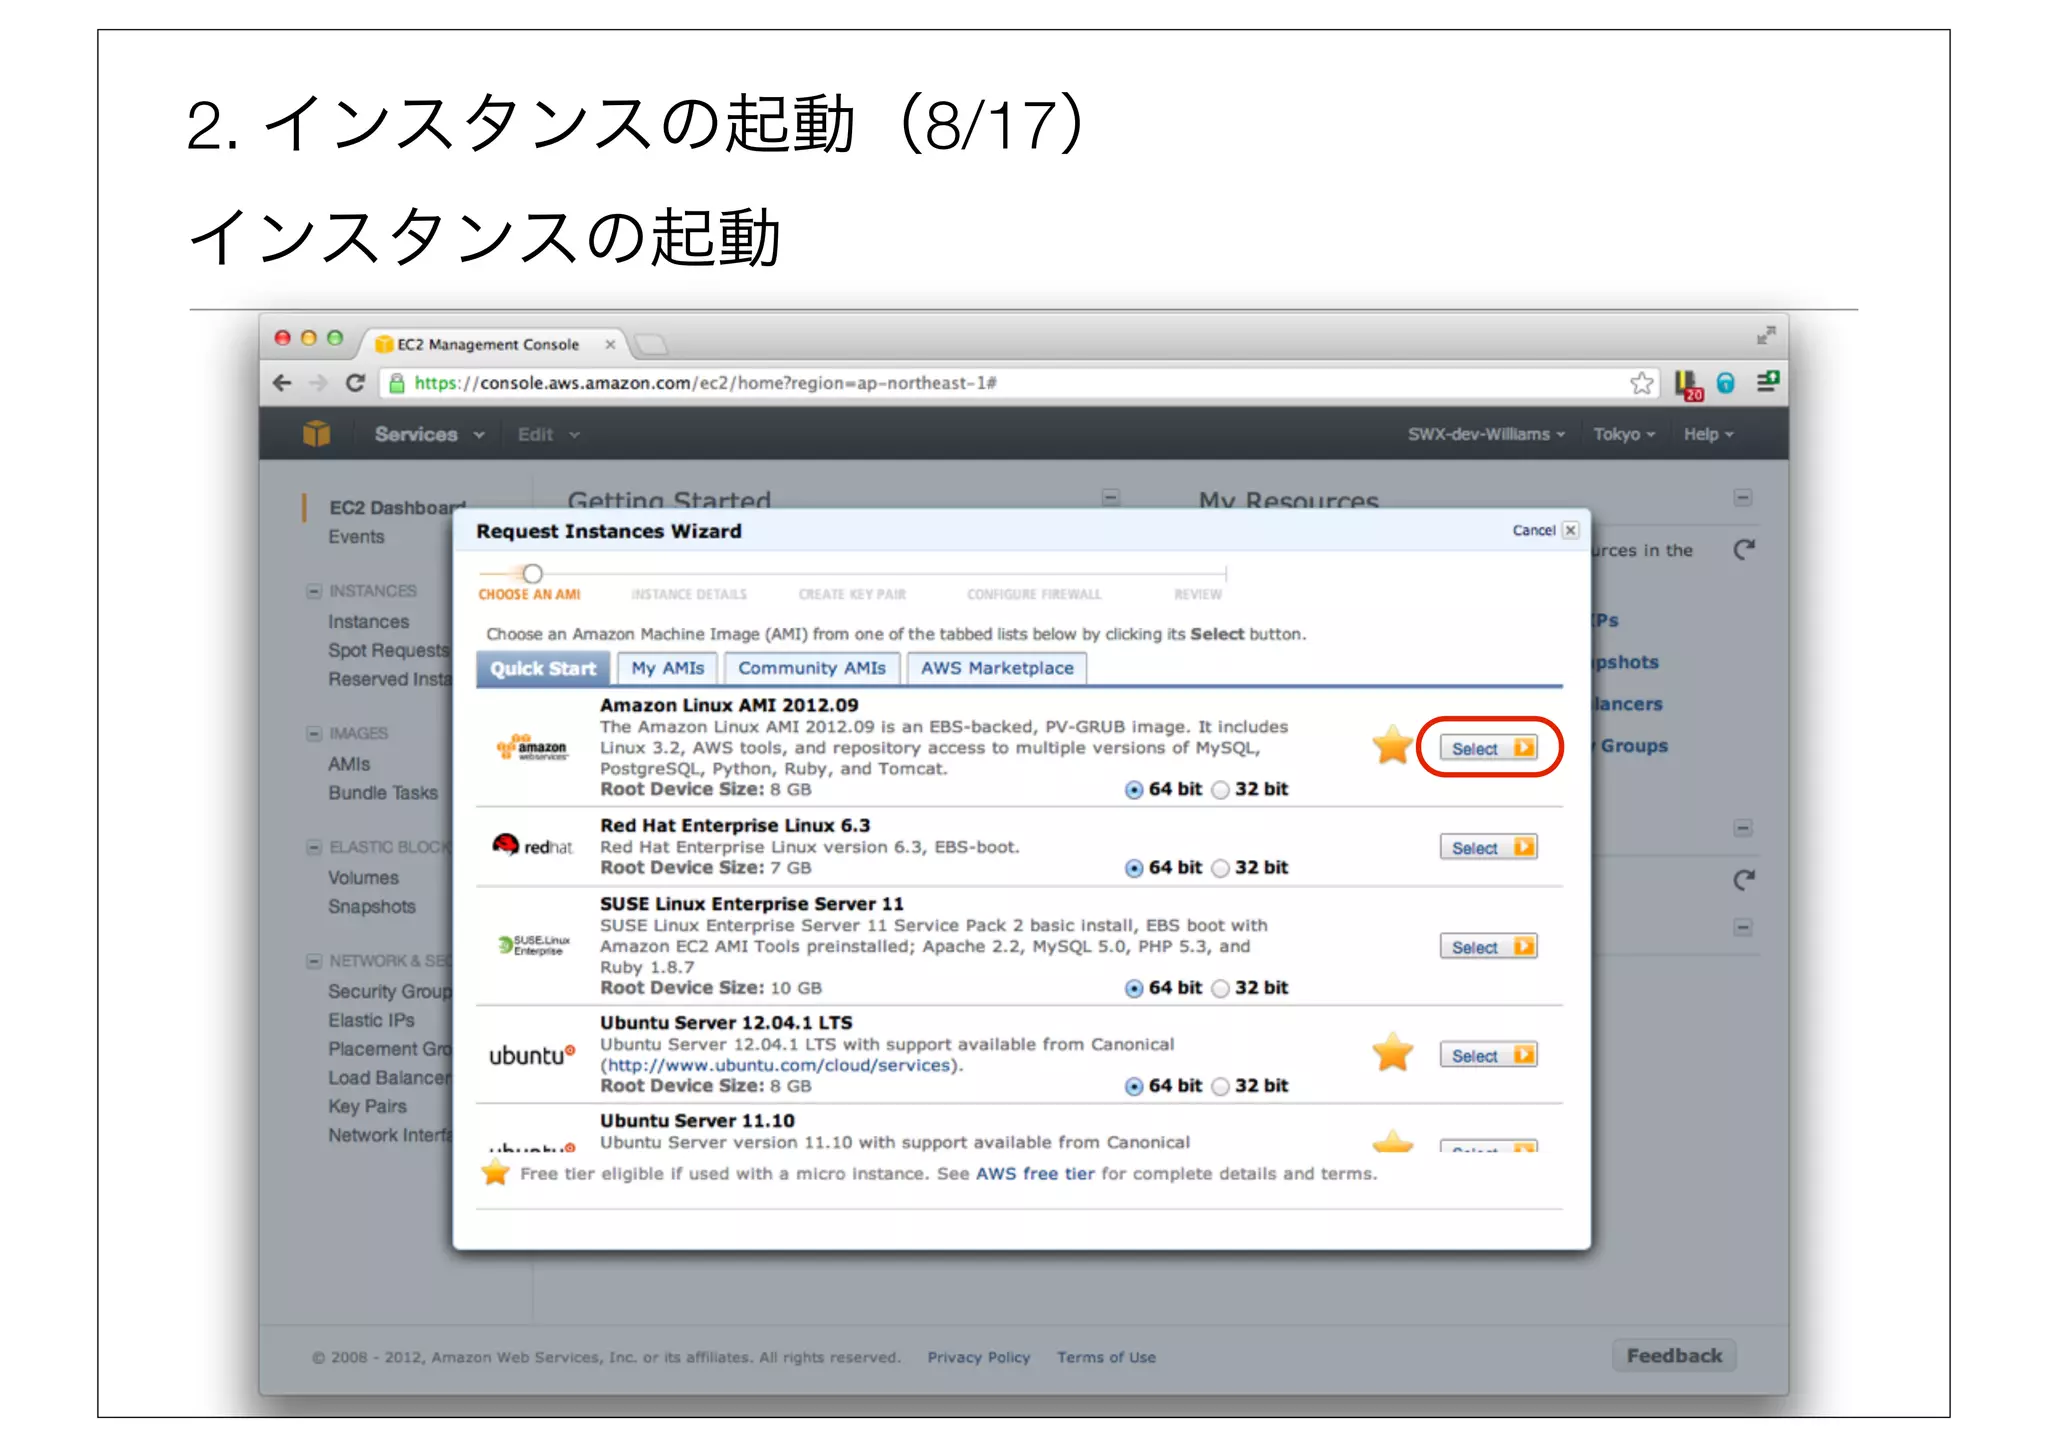Switch to the AWS Marketplace tab
The width and height of the screenshot is (2048, 1447).
point(996,668)
